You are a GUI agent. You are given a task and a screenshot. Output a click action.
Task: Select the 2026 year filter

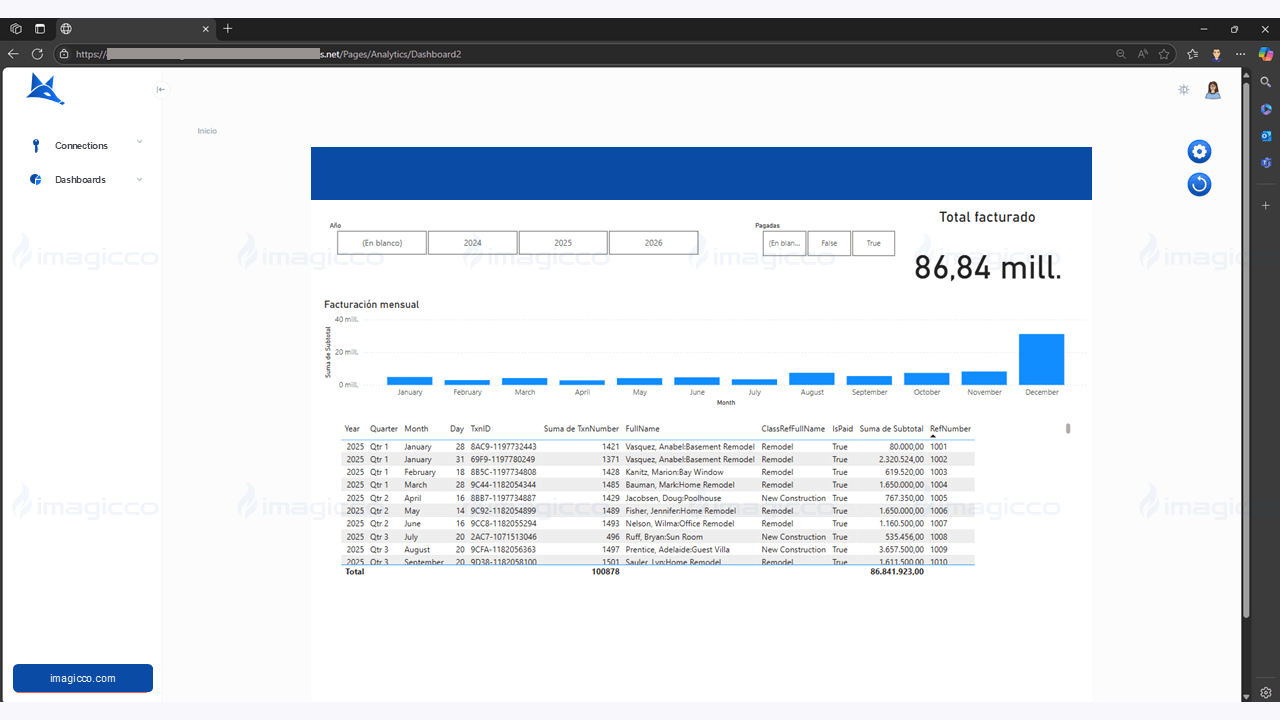653,243
